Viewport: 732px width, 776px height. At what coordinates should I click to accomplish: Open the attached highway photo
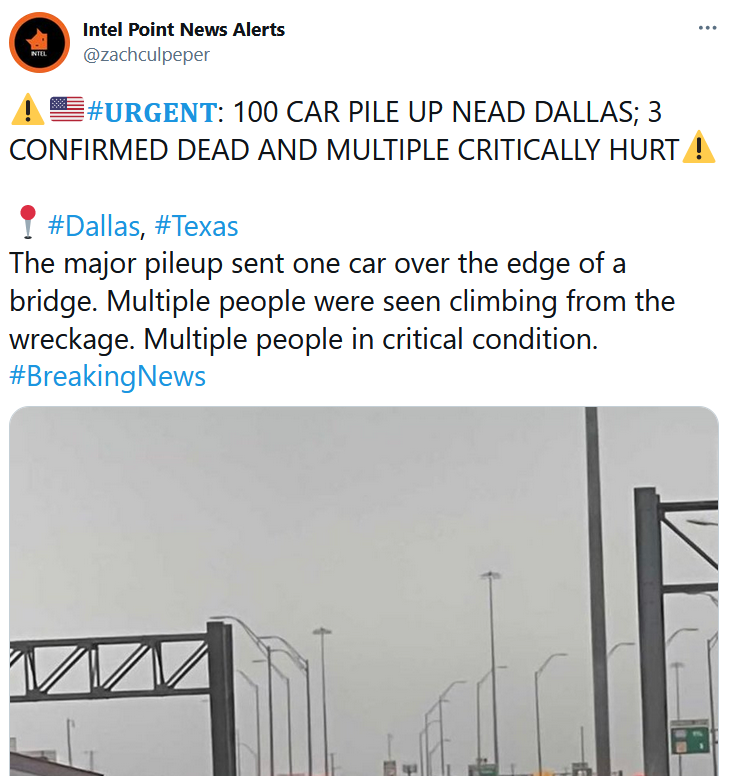click(x=364, y=591)
